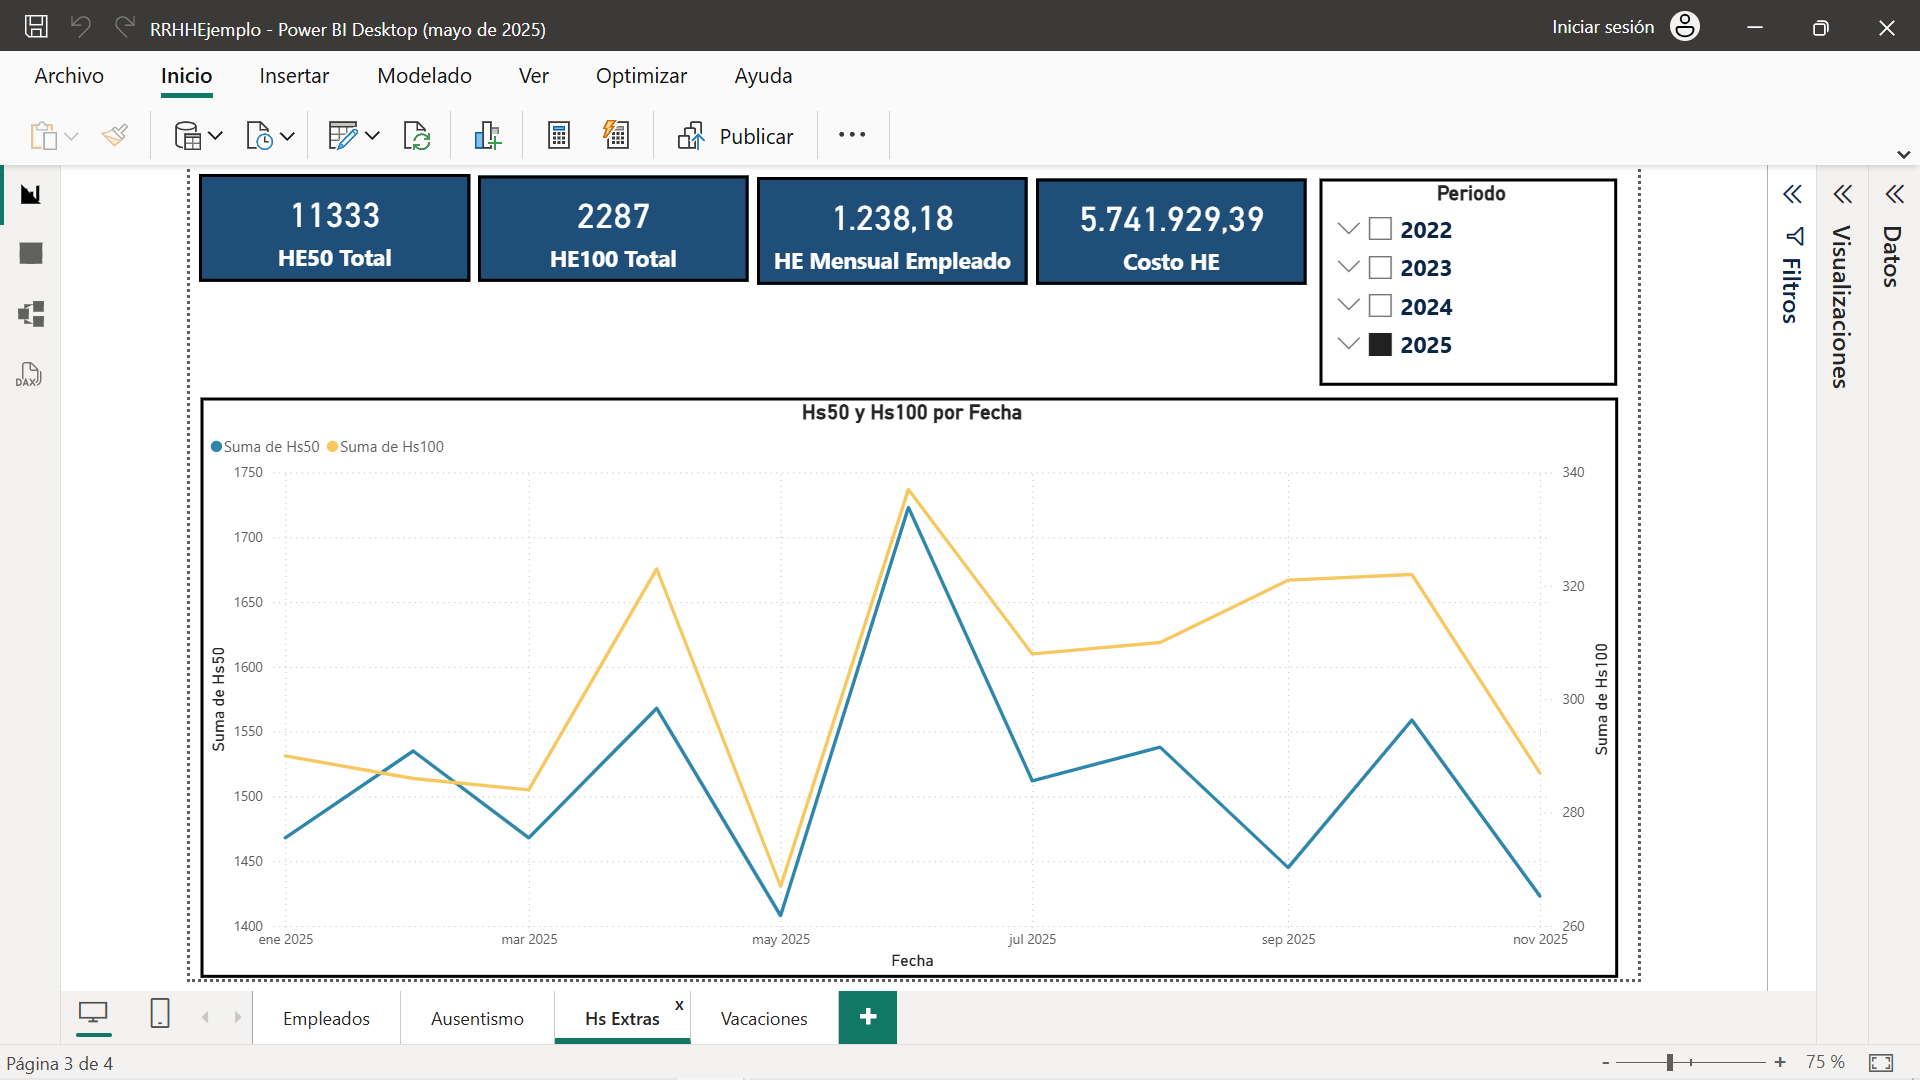The height and width of the screenshot is (1080, 1920).
Task: Create a new measure calculator icon
Action: (559, 135)
